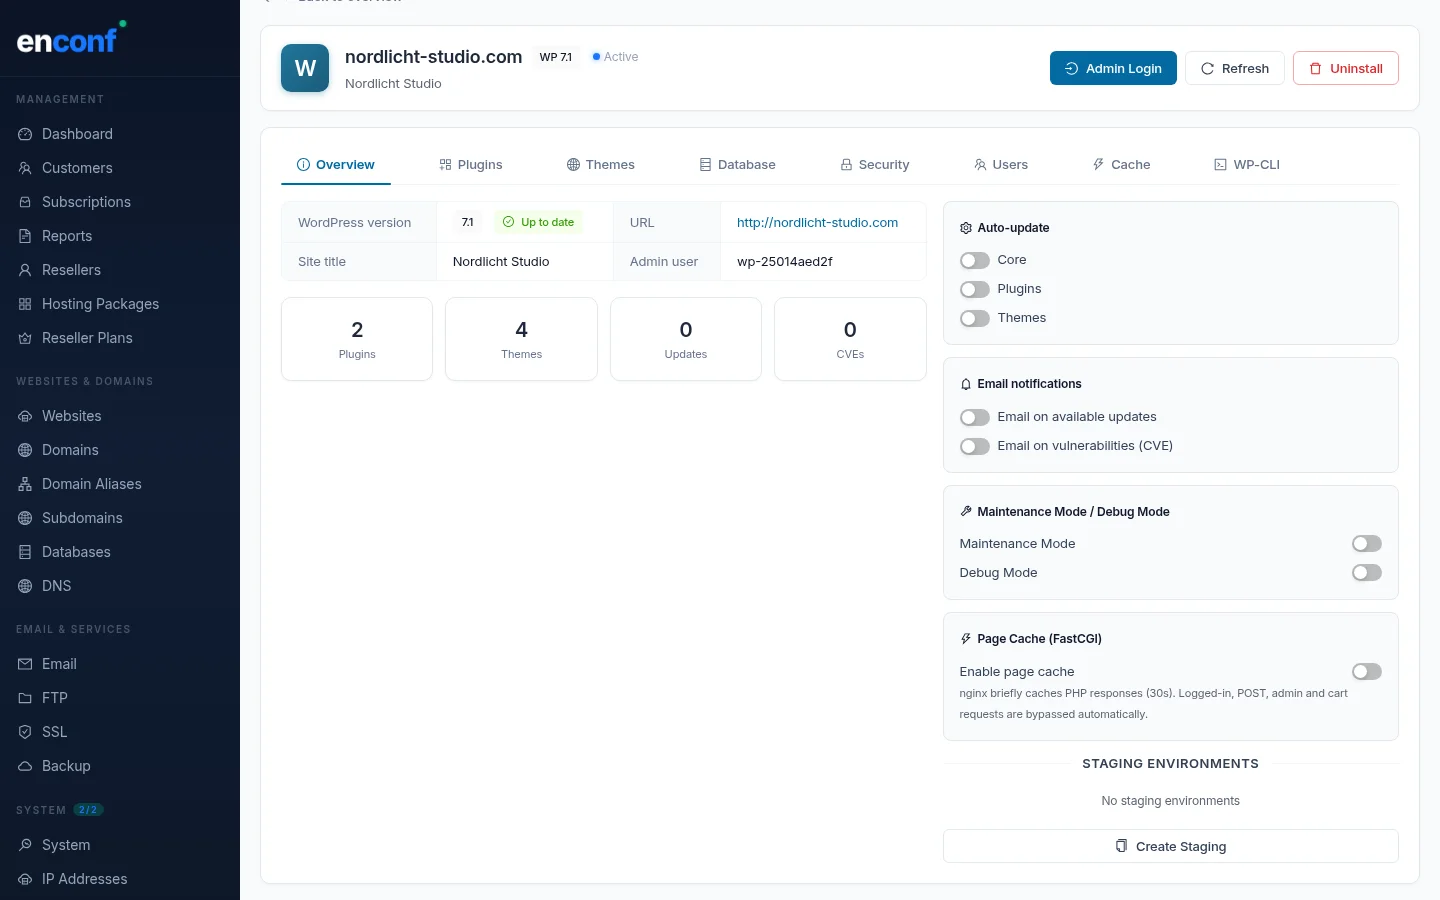Open the nordlicht-studio.com URL link
This screenshot has height=900, width=1440.
click(x=818, y=223)
